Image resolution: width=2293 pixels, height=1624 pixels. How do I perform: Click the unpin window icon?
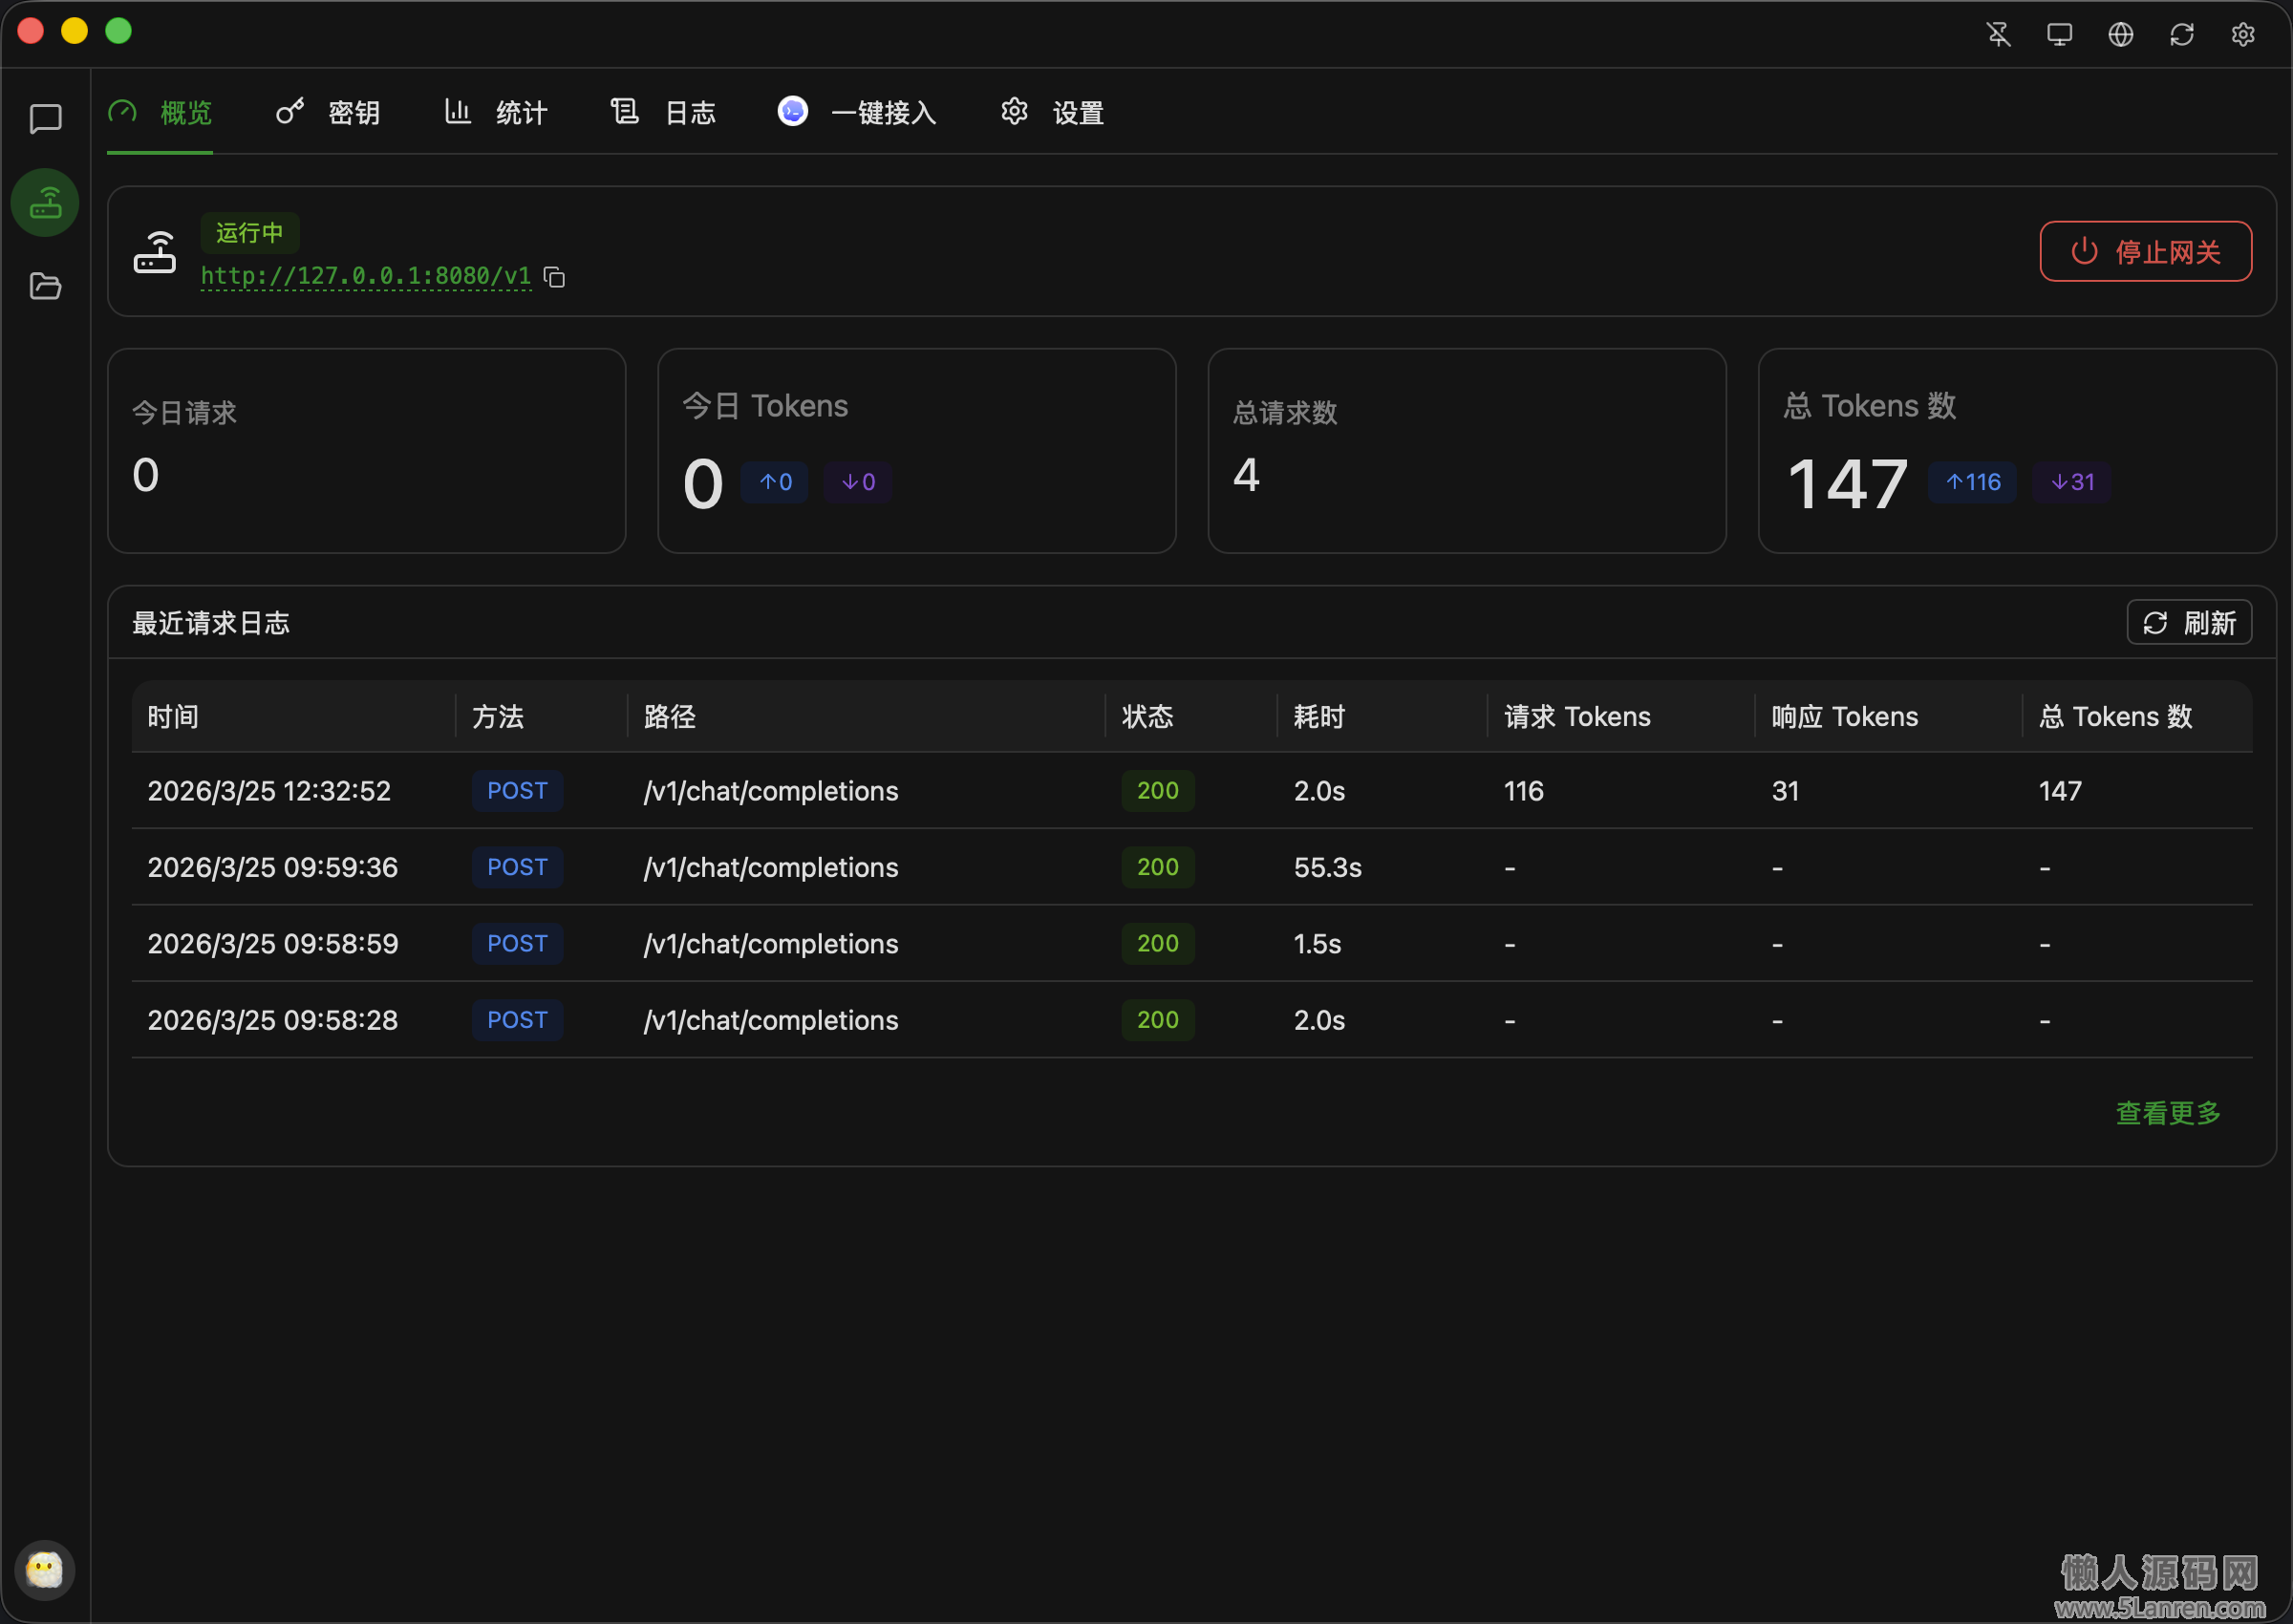[x=1997, y=34]
